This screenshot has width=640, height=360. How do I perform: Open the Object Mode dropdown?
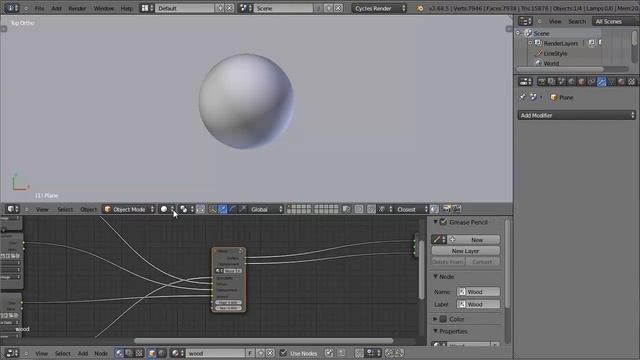coord(129,209)
